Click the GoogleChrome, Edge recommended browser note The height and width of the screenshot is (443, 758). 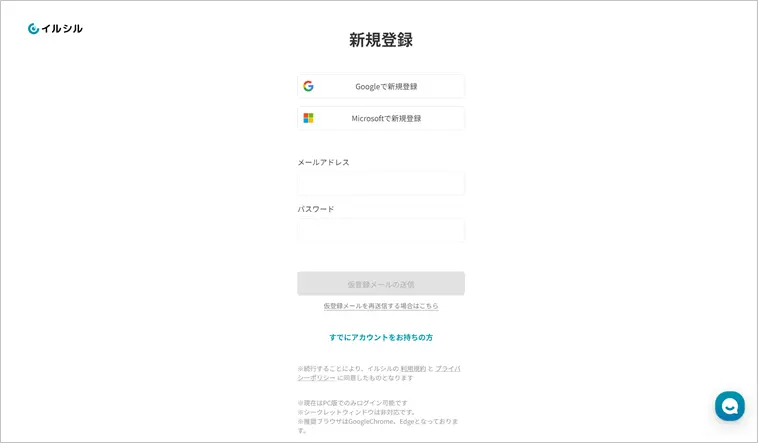point(378,426)
